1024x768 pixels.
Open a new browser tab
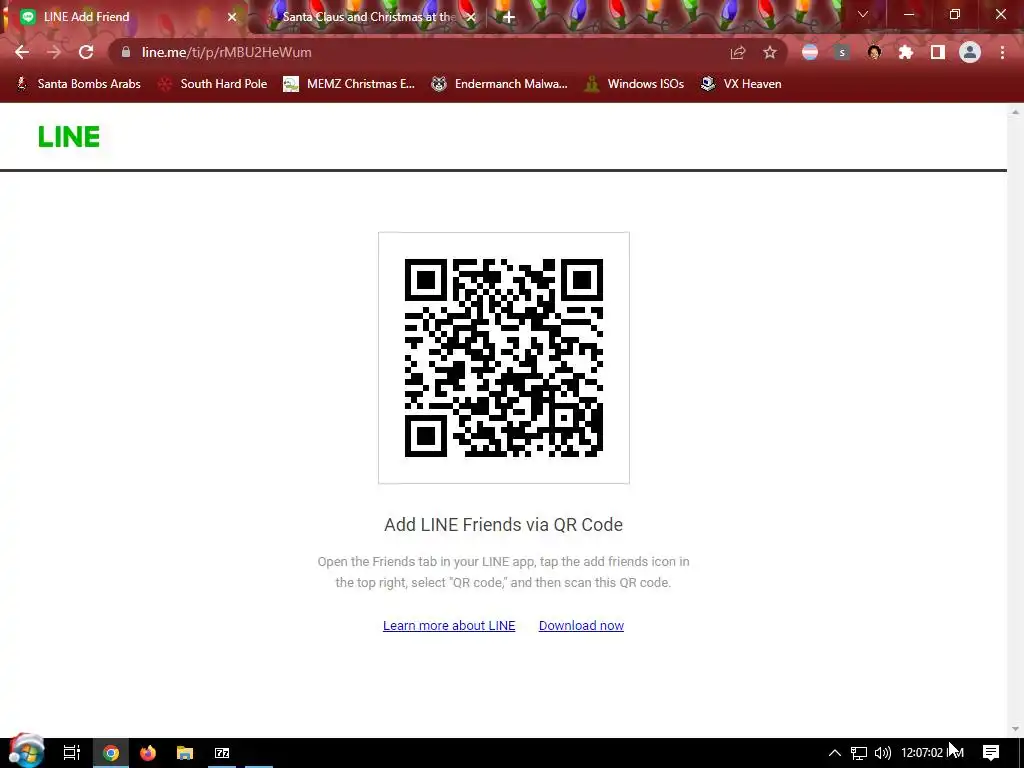tap(509, 17)
